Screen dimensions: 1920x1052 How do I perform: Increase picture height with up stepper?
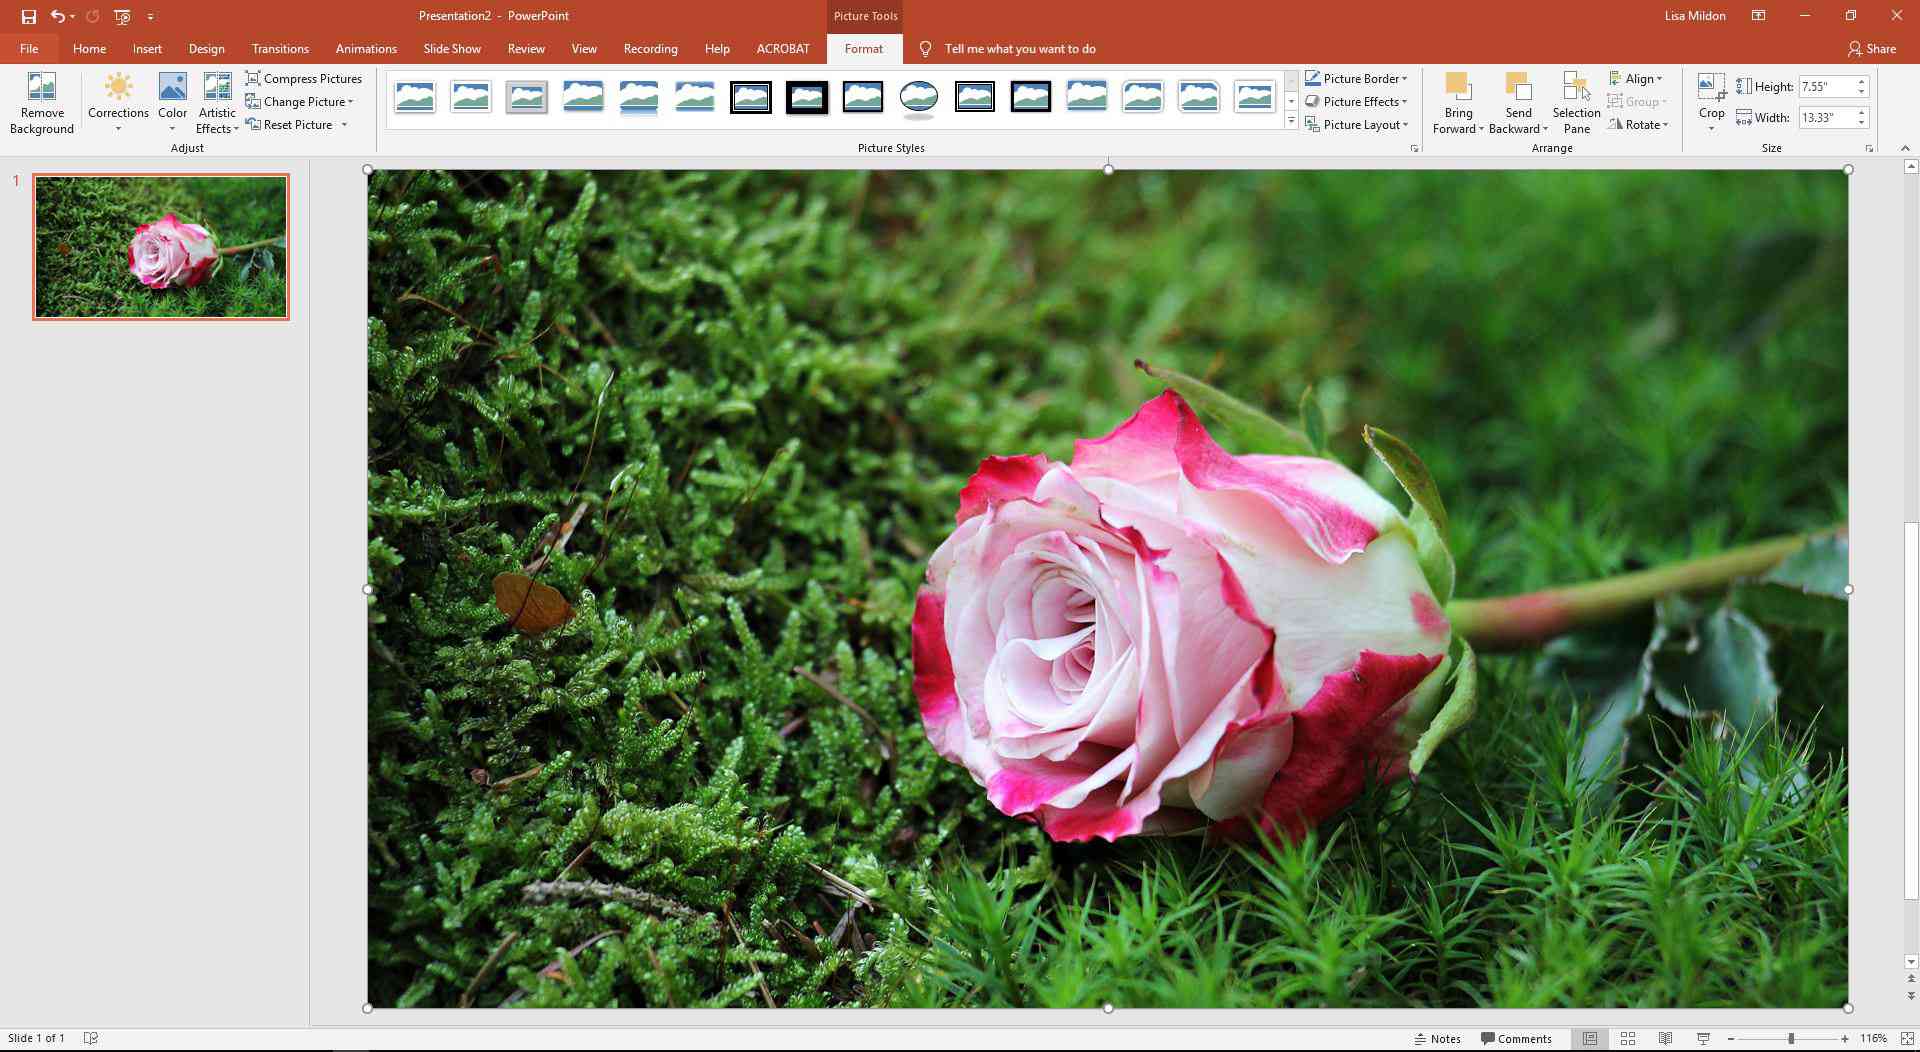tap(1861, 82)
